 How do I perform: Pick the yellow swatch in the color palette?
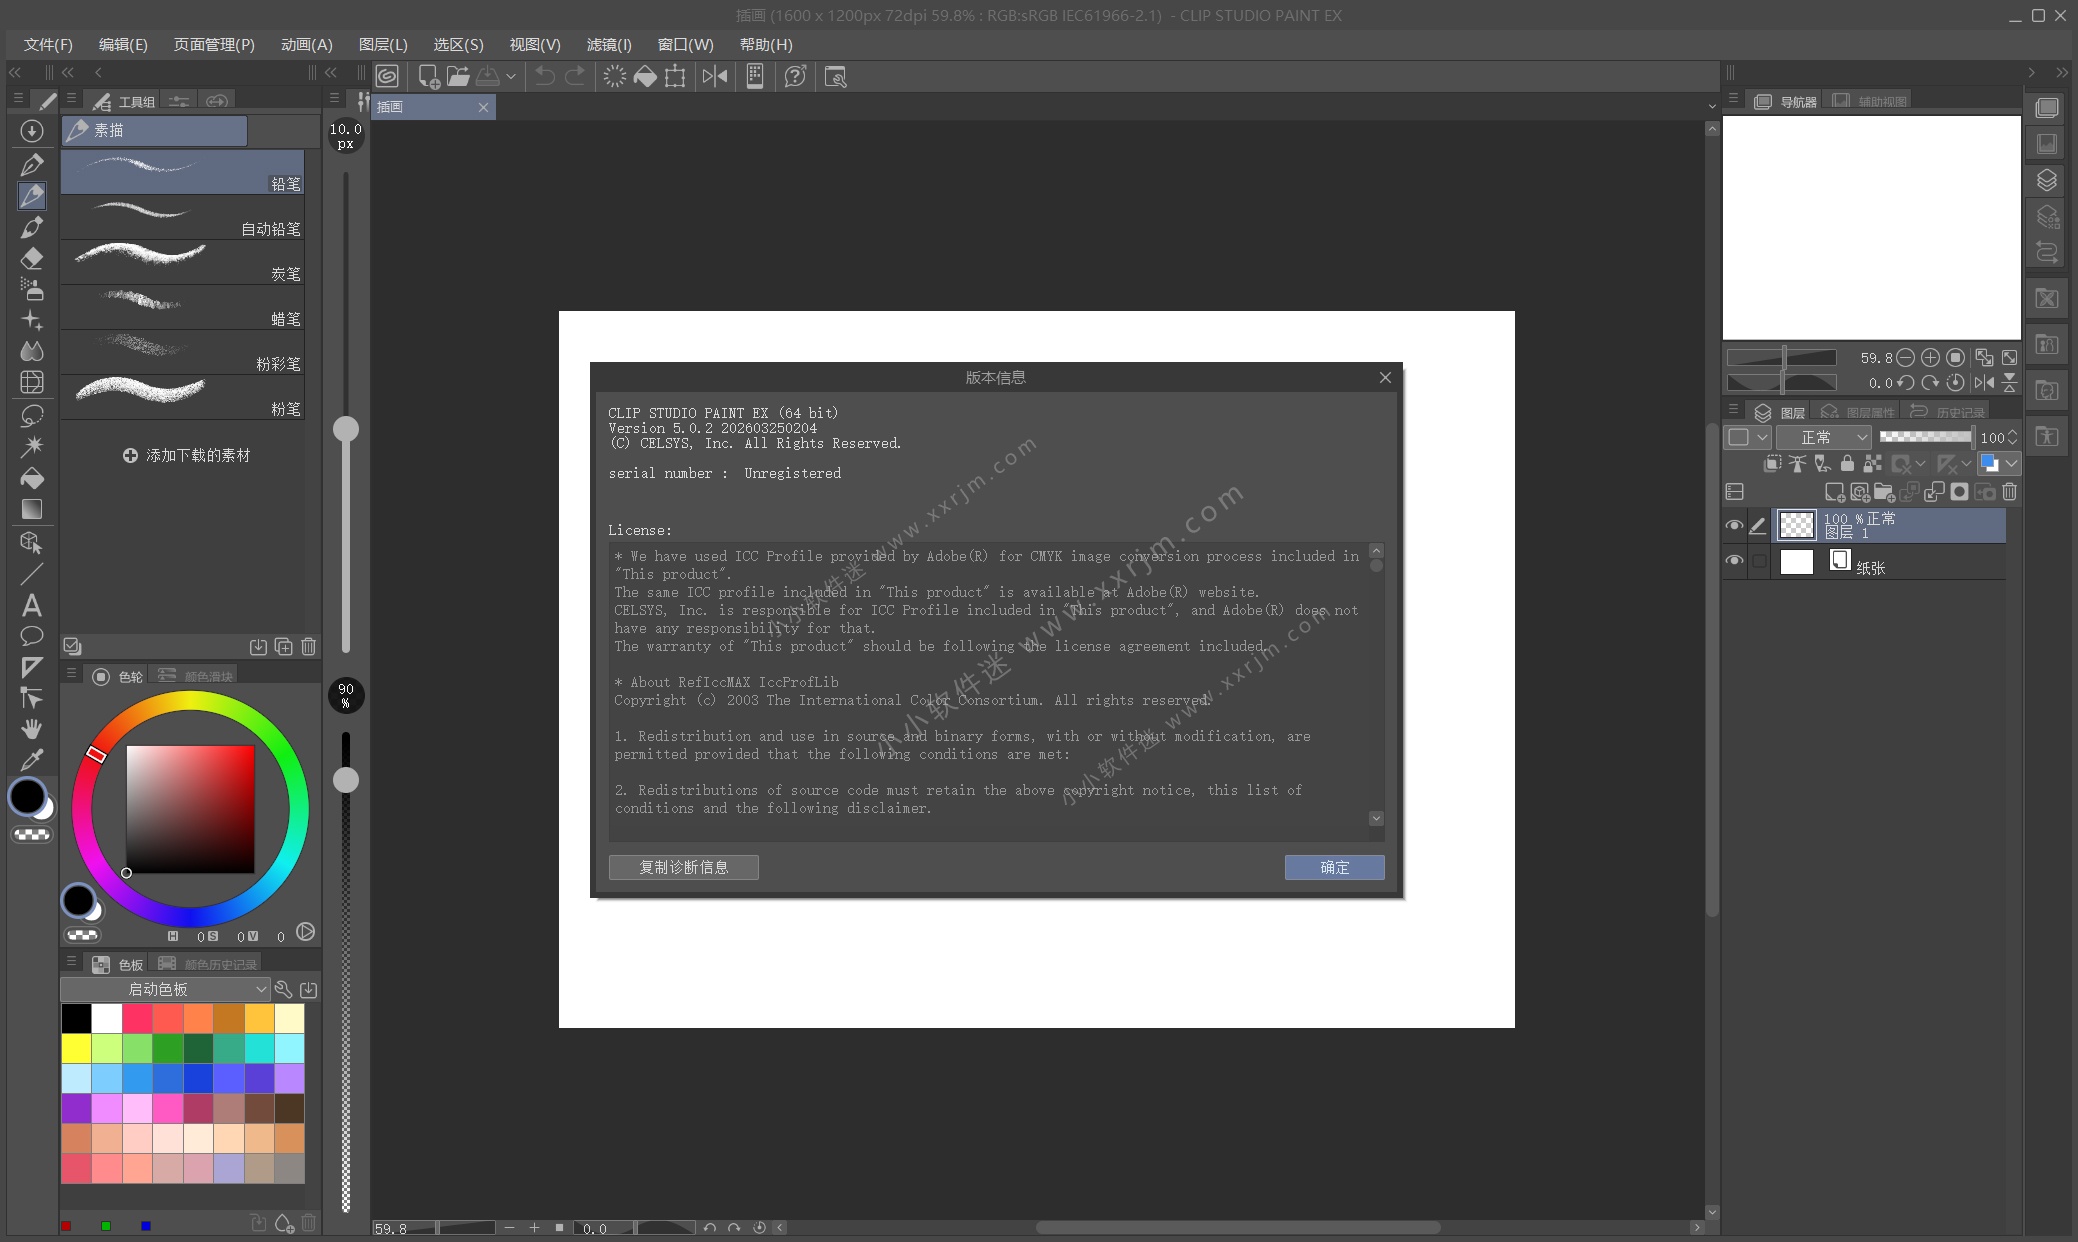pos(76,1048)
